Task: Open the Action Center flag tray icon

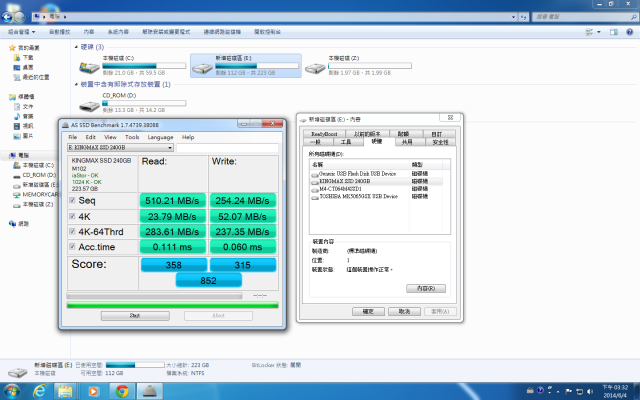Action: tap(569, 391)
